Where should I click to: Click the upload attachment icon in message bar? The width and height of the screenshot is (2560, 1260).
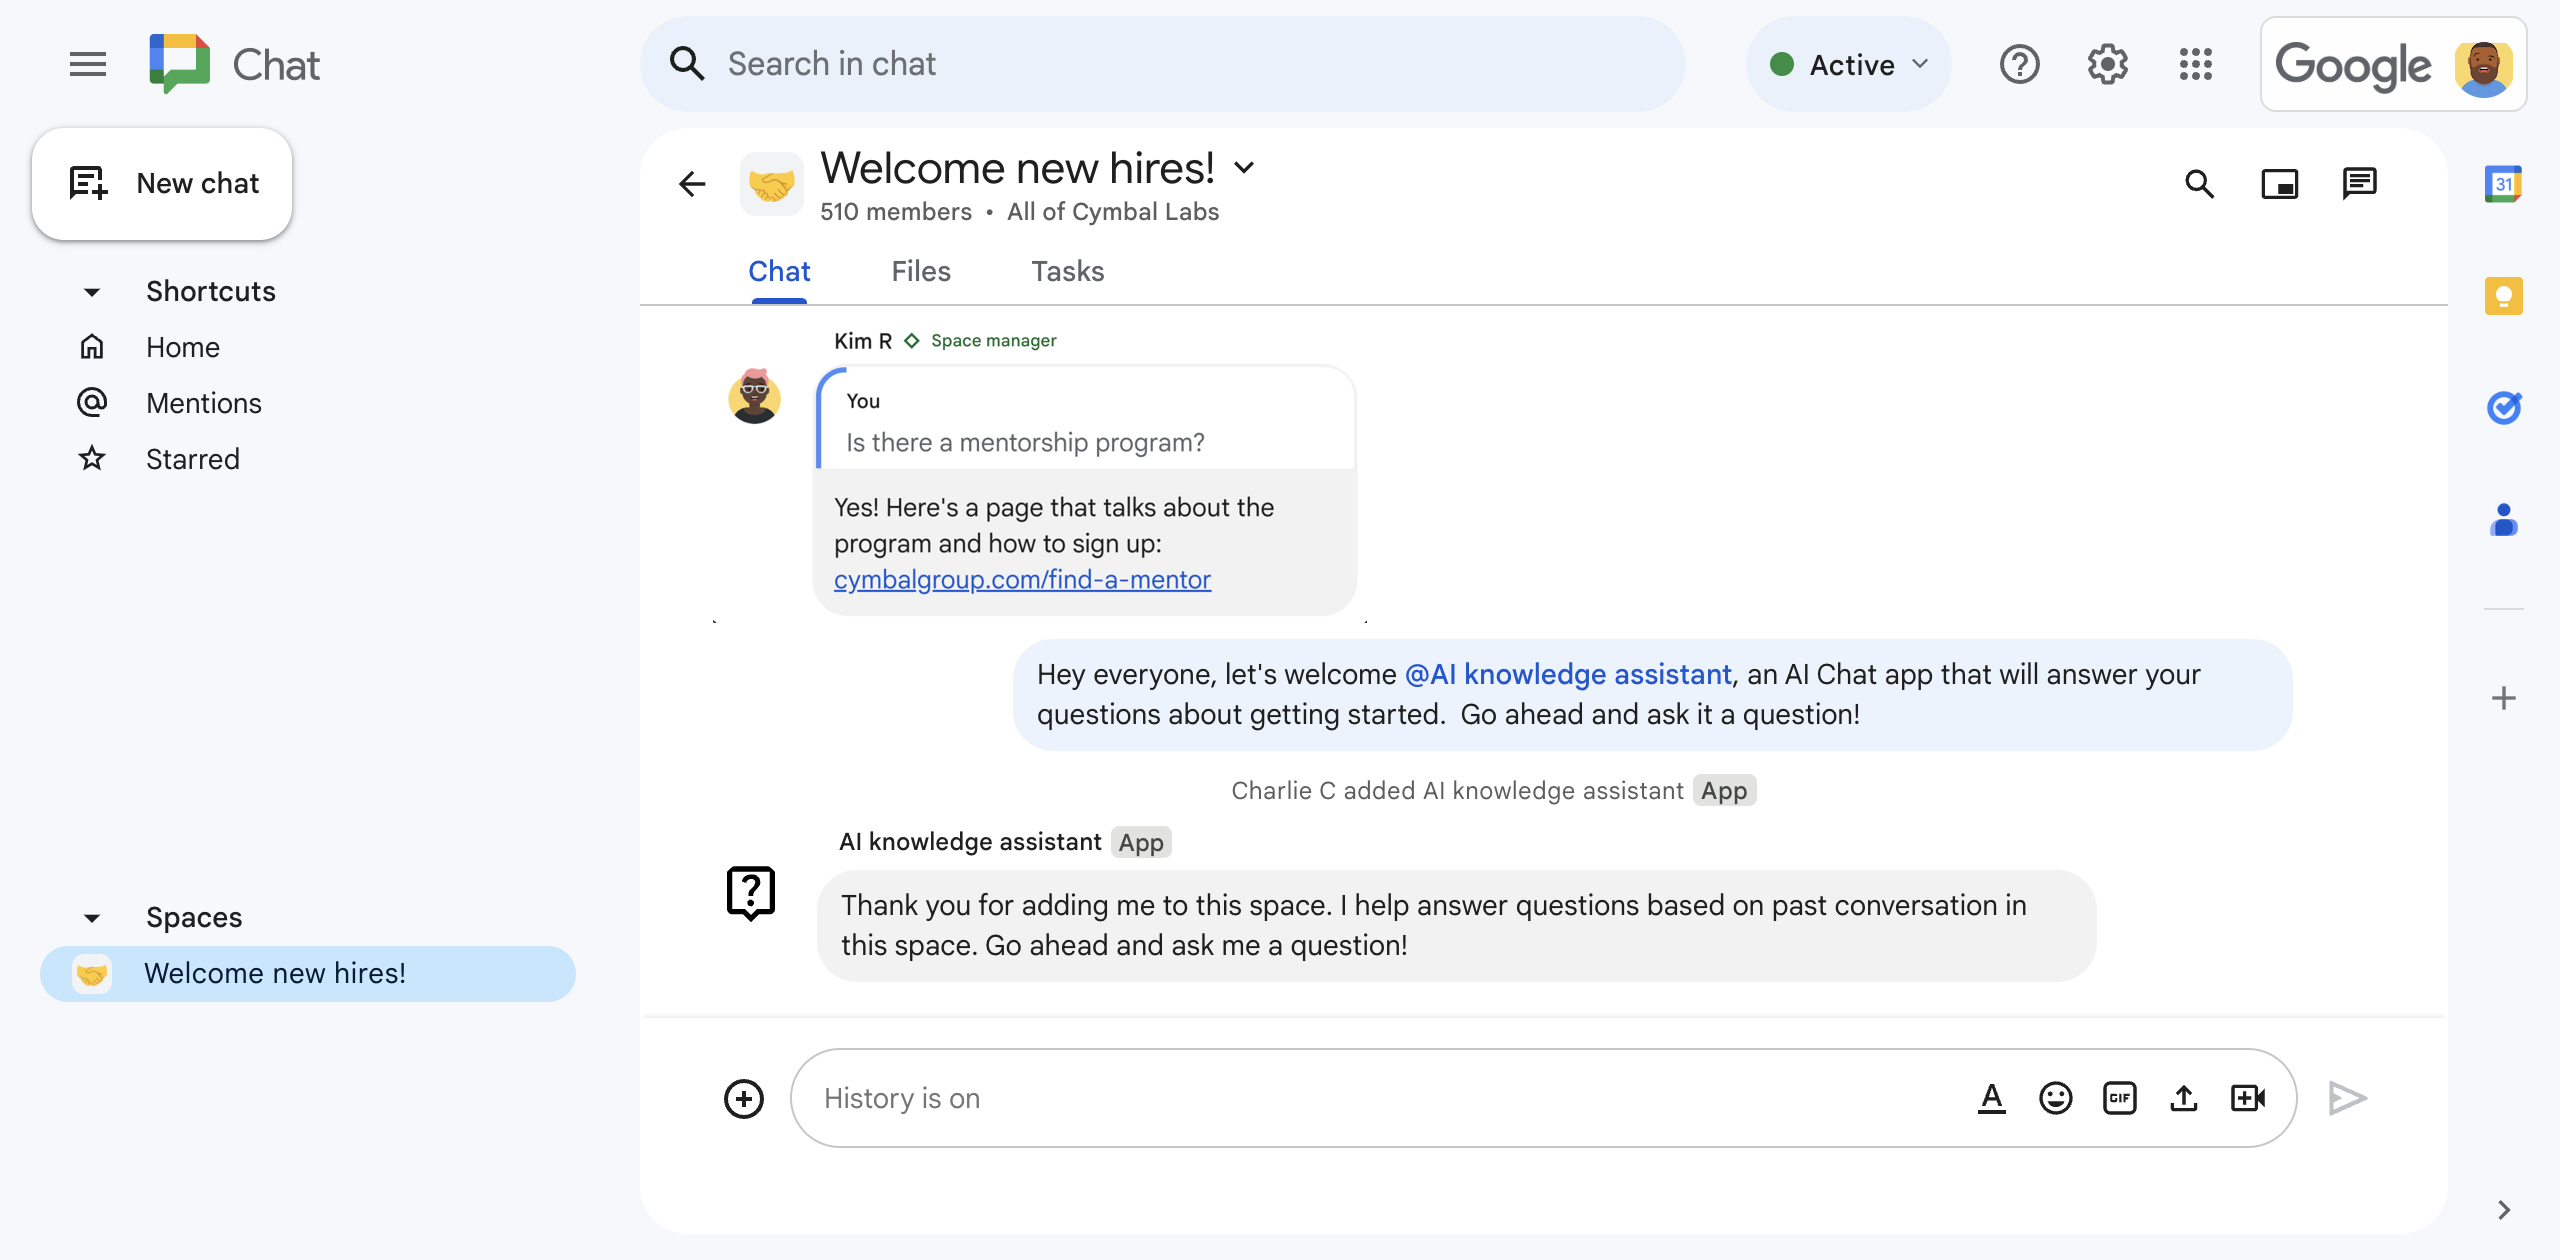click(x=2184, y=1097)
